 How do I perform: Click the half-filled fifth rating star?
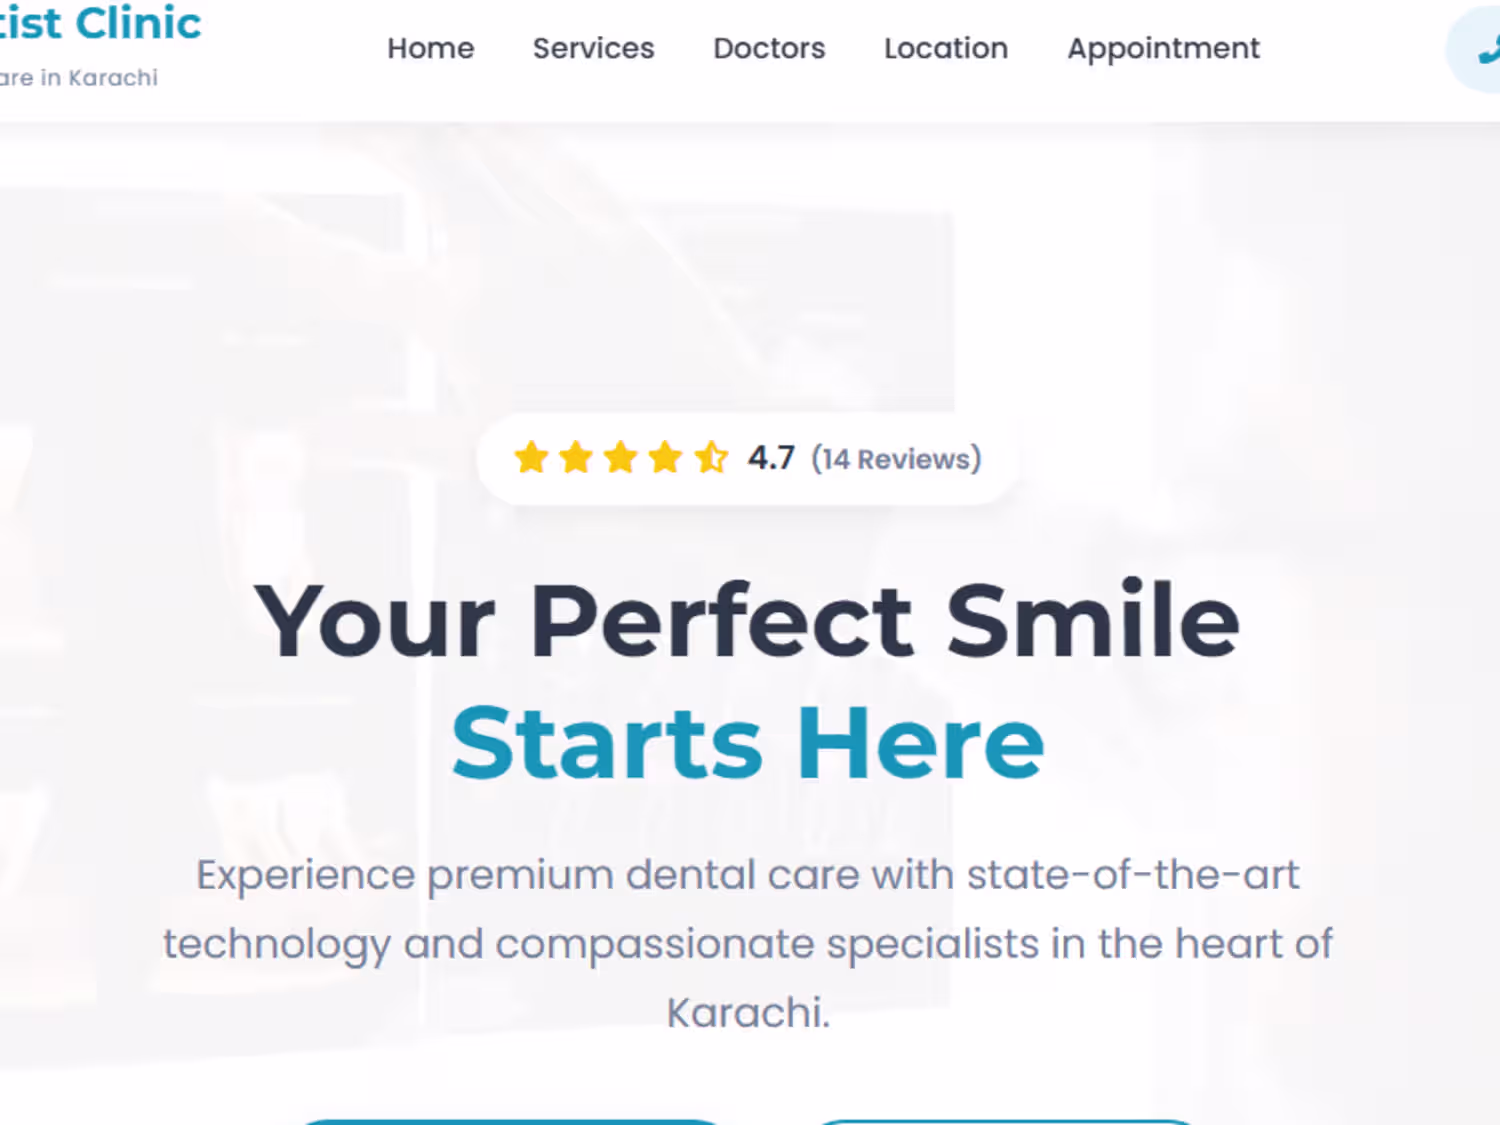coord(711,457)
